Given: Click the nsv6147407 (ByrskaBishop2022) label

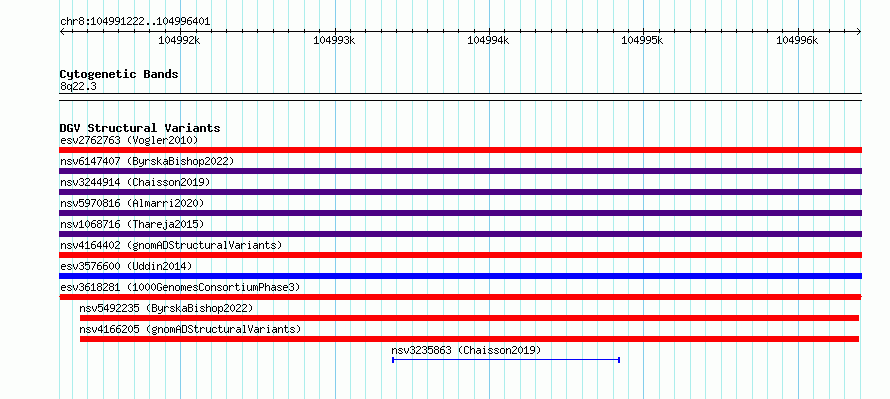Looking at the screenshot, I should [x=147, y=161].
